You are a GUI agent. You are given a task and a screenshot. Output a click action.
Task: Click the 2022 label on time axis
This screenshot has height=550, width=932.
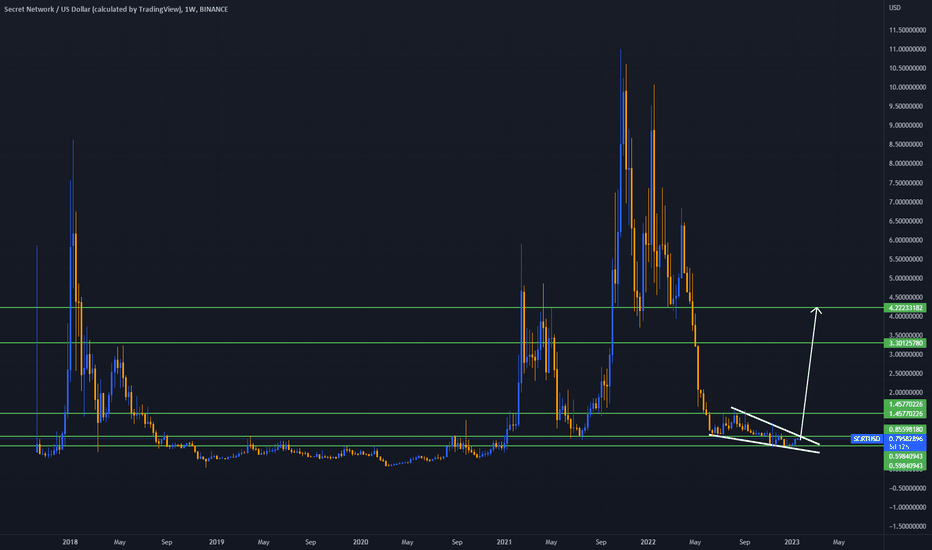click(648, 542)
